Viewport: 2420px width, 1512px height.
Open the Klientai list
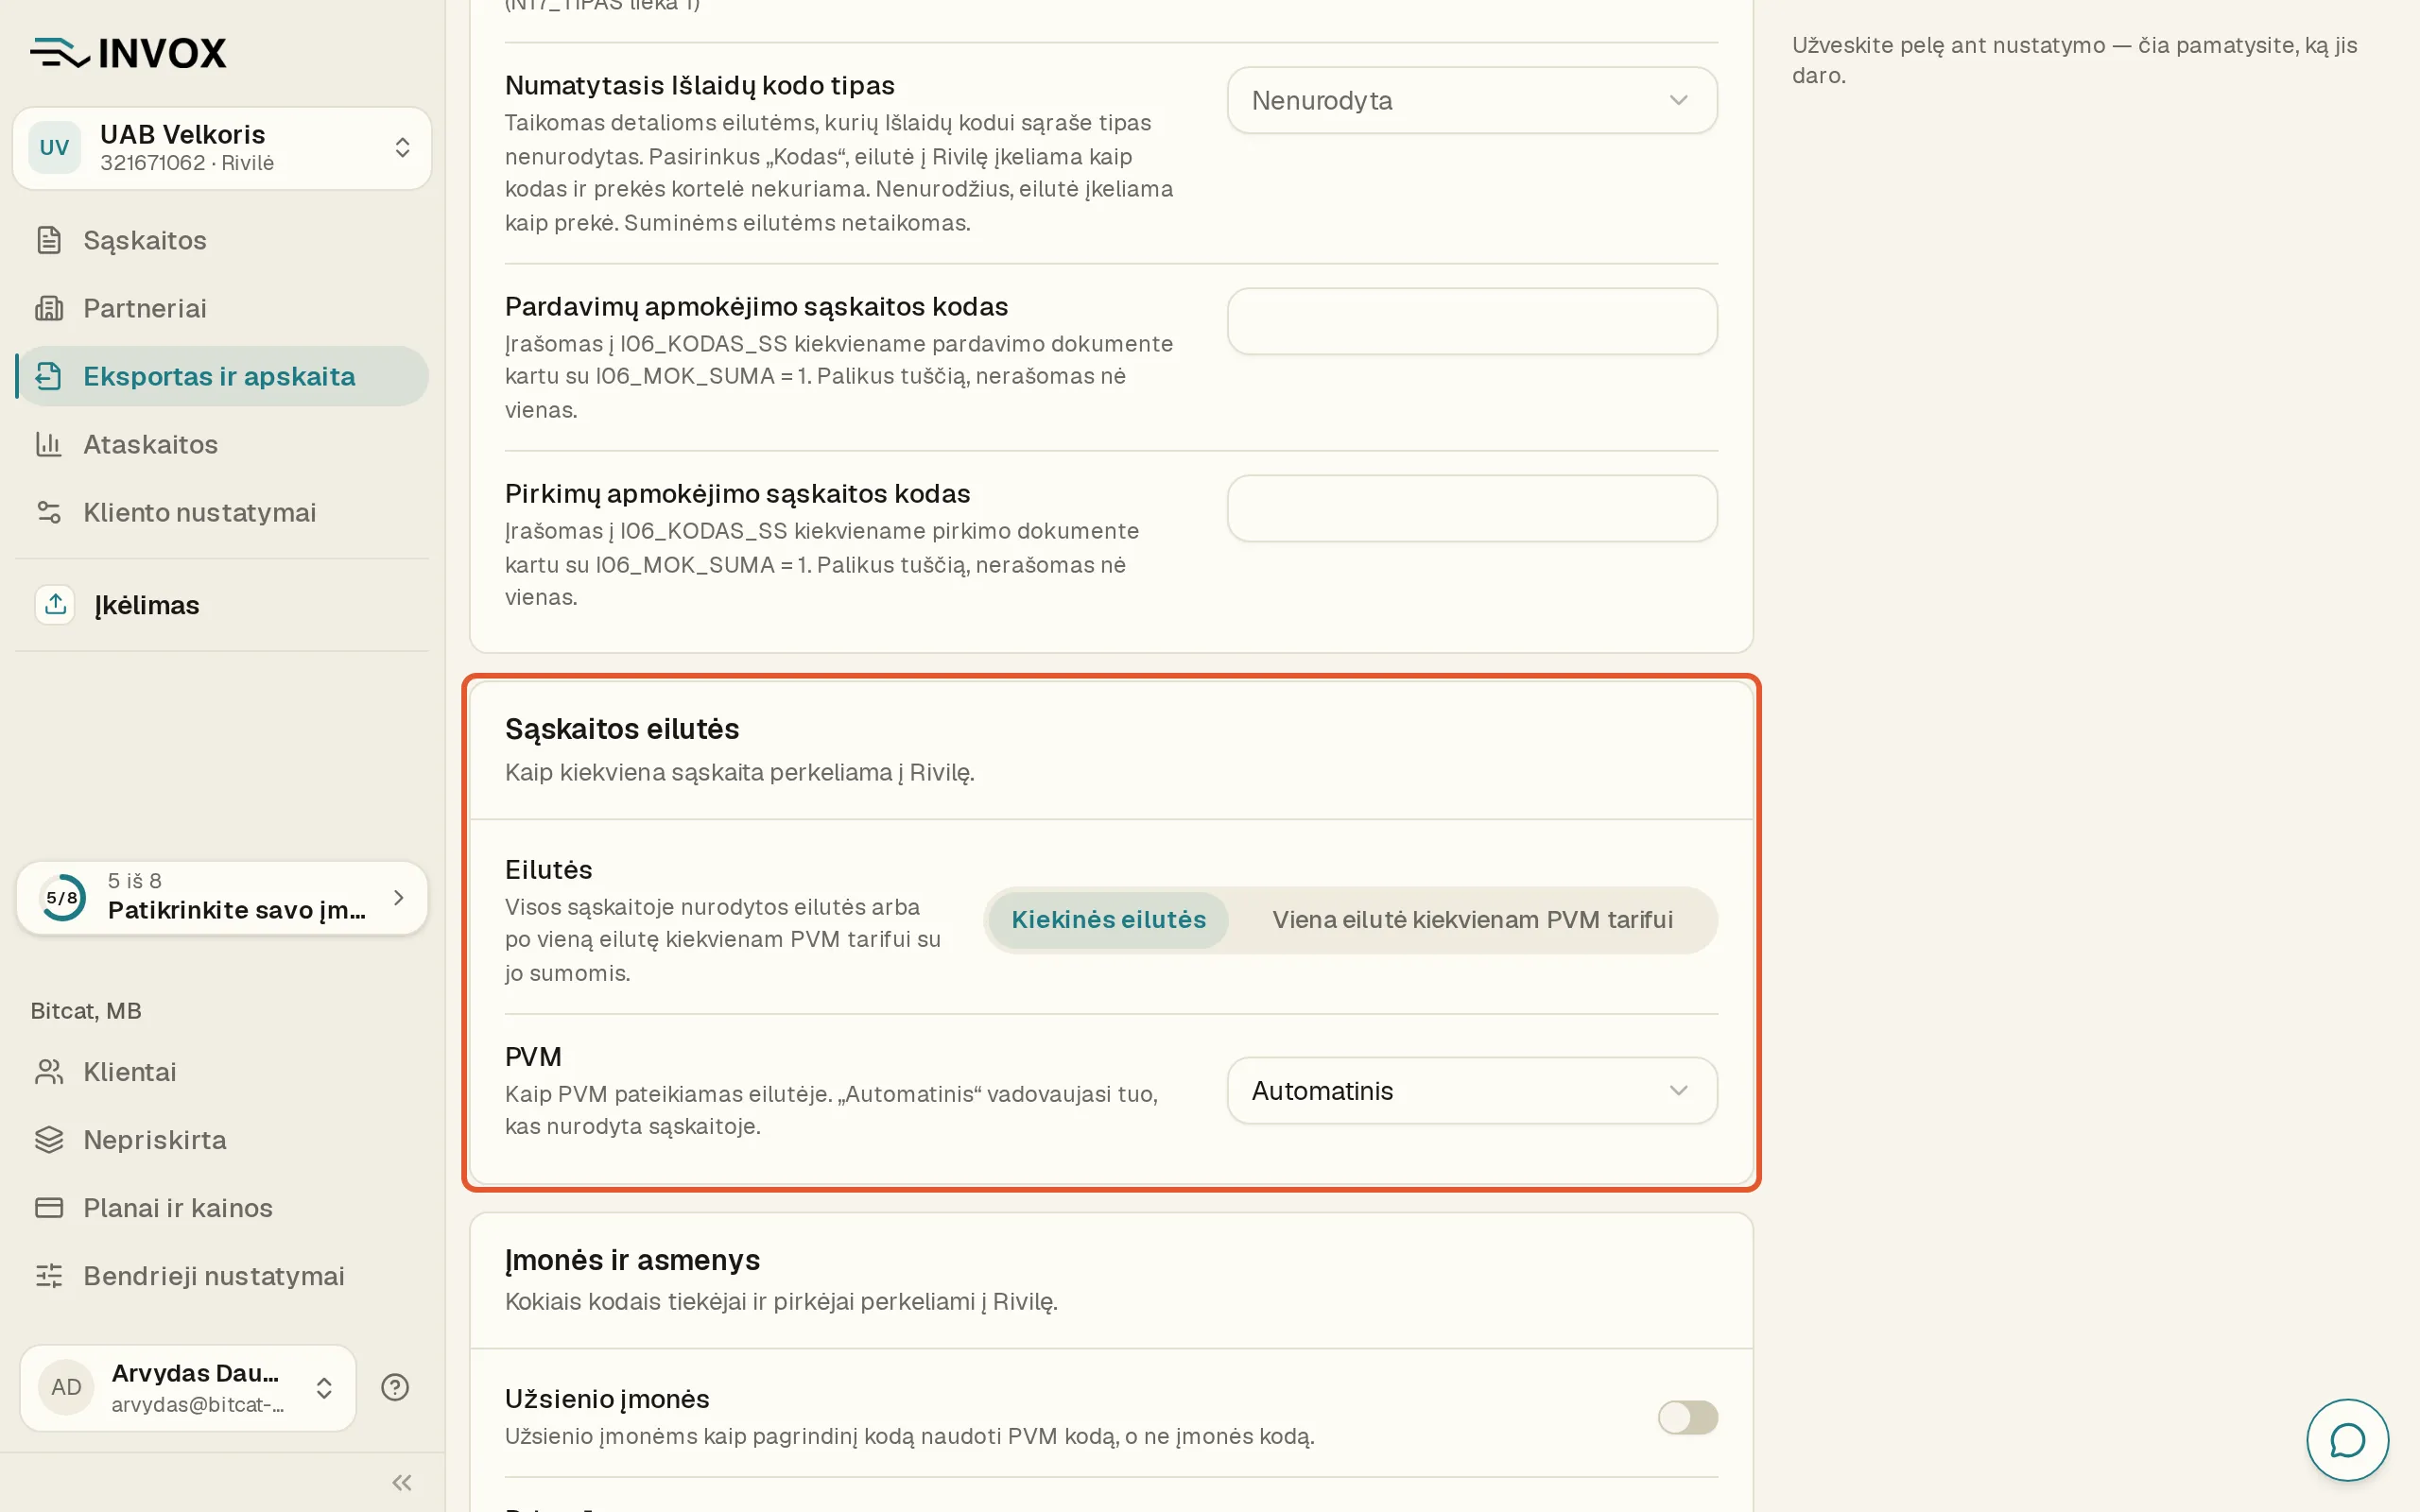point(222,1072)
